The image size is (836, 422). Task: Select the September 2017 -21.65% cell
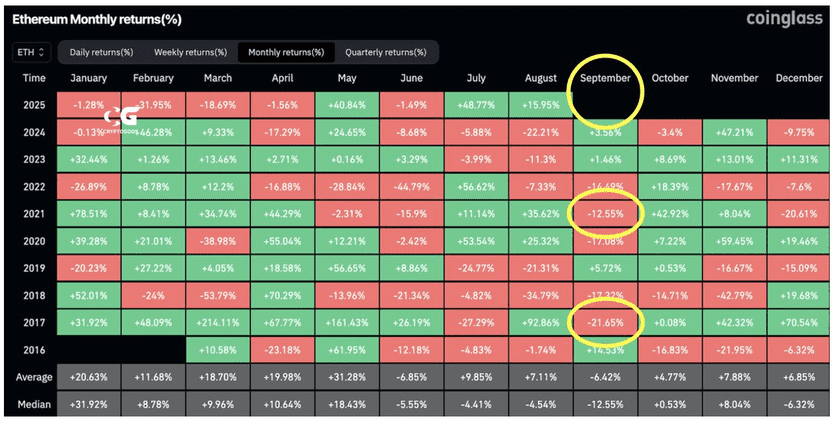605,322
